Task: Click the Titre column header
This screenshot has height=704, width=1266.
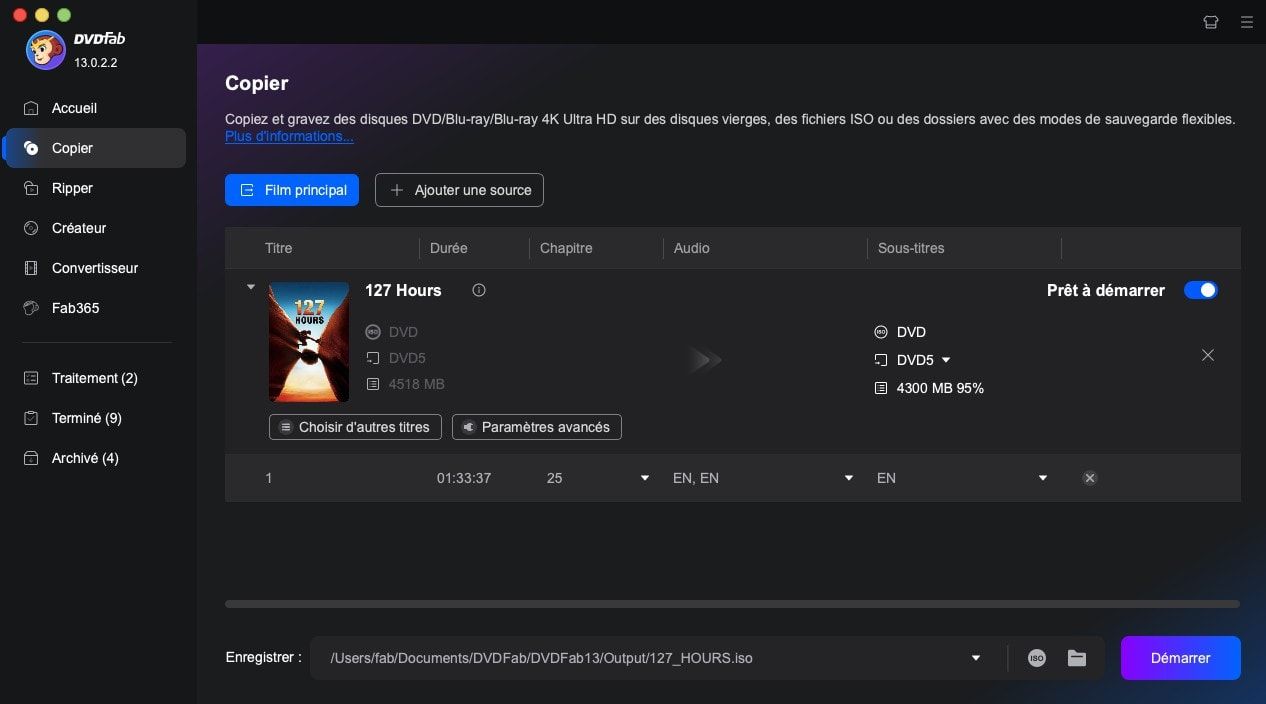Action: tap(279, 248)
